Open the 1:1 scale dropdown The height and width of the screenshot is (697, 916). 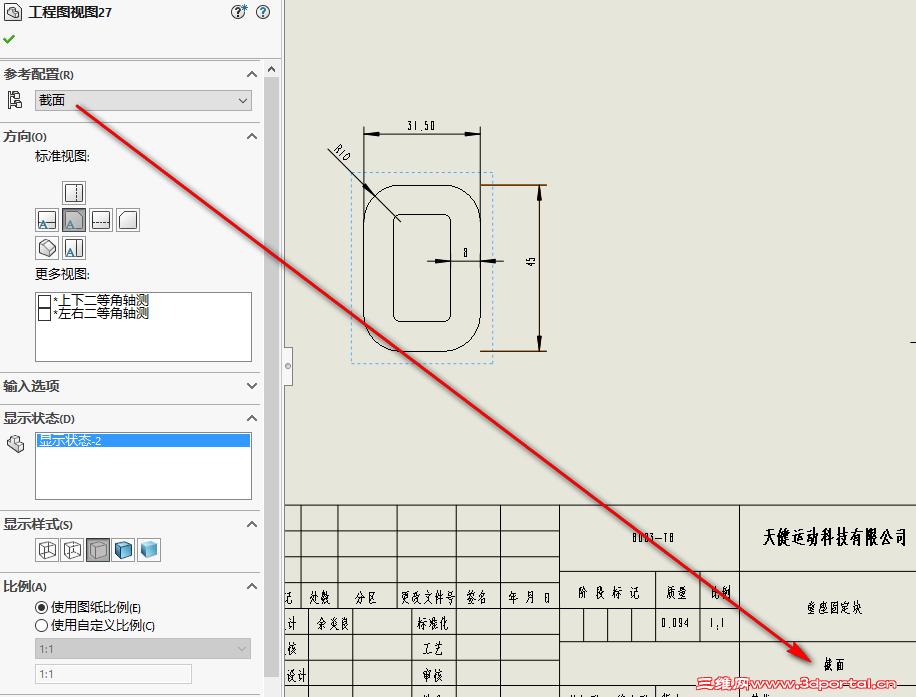pos(143,649)
